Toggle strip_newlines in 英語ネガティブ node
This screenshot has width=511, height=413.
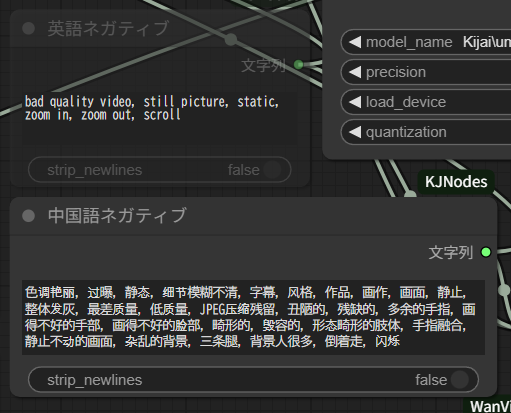160,170
